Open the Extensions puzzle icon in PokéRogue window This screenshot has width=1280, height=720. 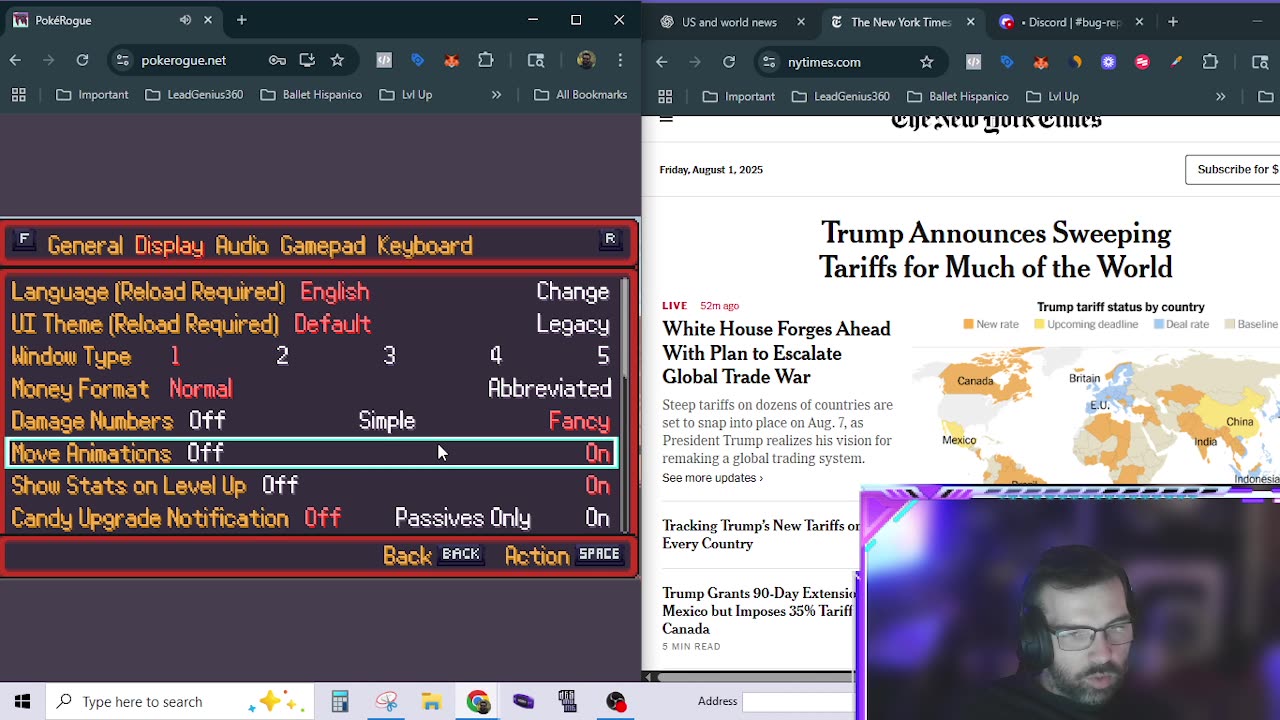486,60
